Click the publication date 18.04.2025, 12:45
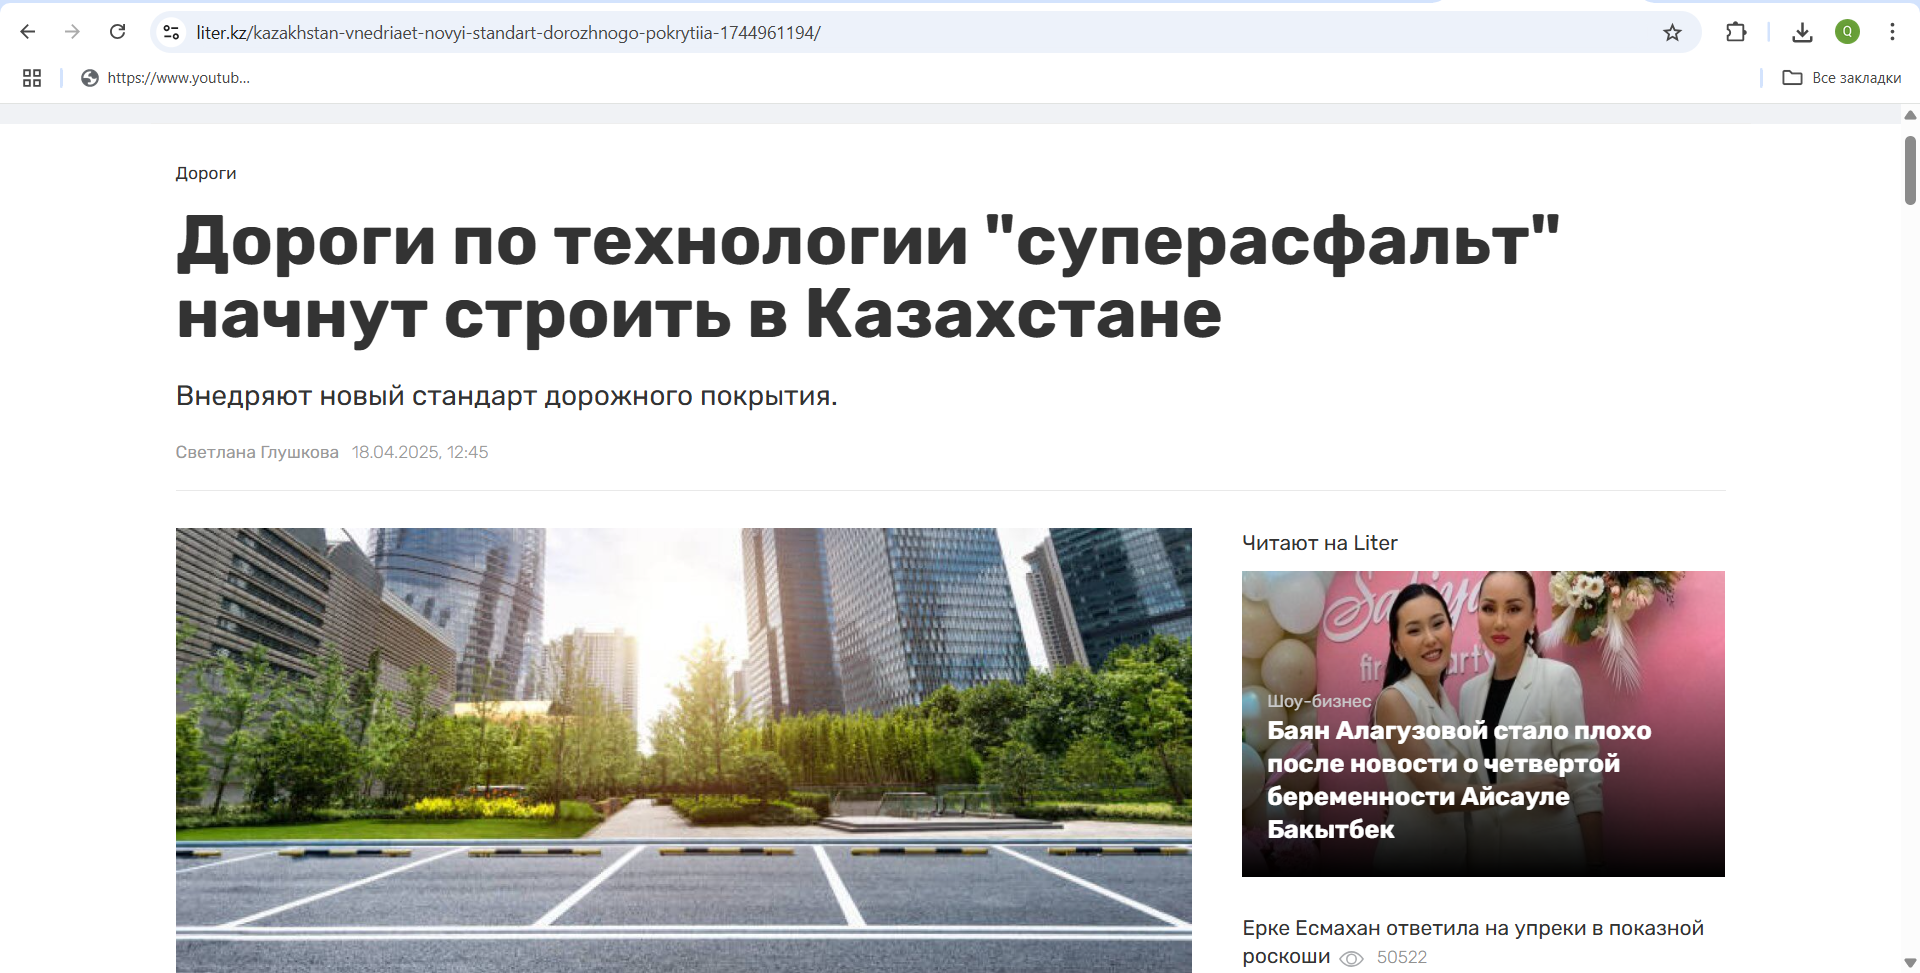The height and width of the screenshot is (973, 1920). 420,452
